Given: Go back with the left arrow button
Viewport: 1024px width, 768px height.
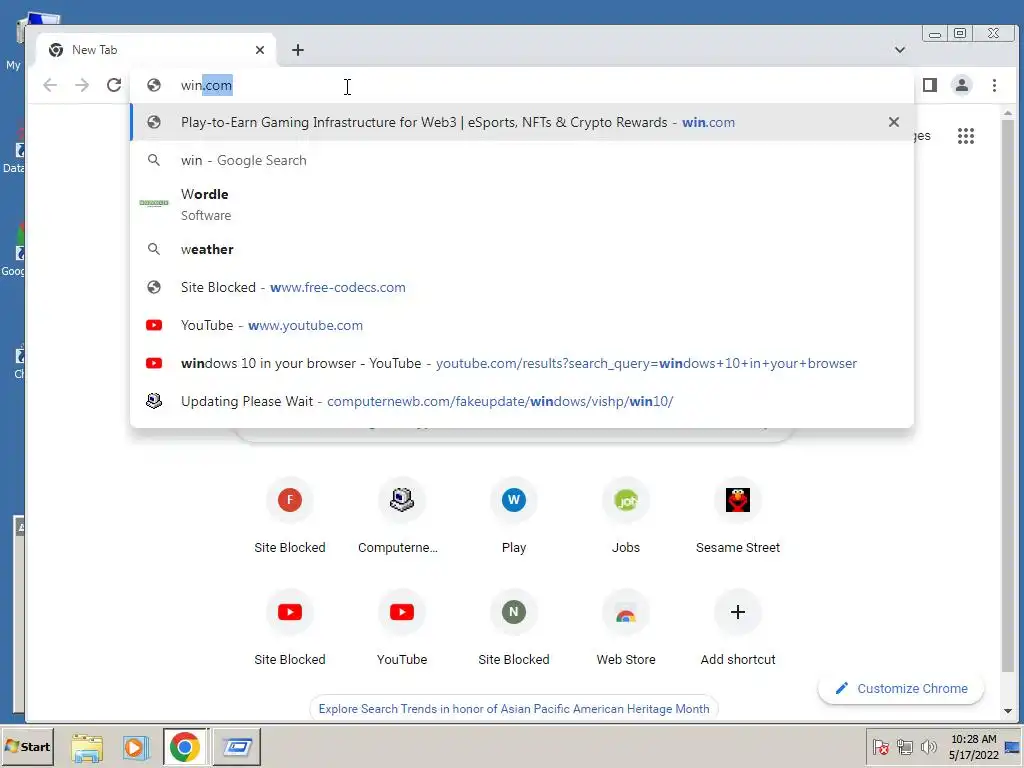Looking at the screenshot, I should (50, 85).
